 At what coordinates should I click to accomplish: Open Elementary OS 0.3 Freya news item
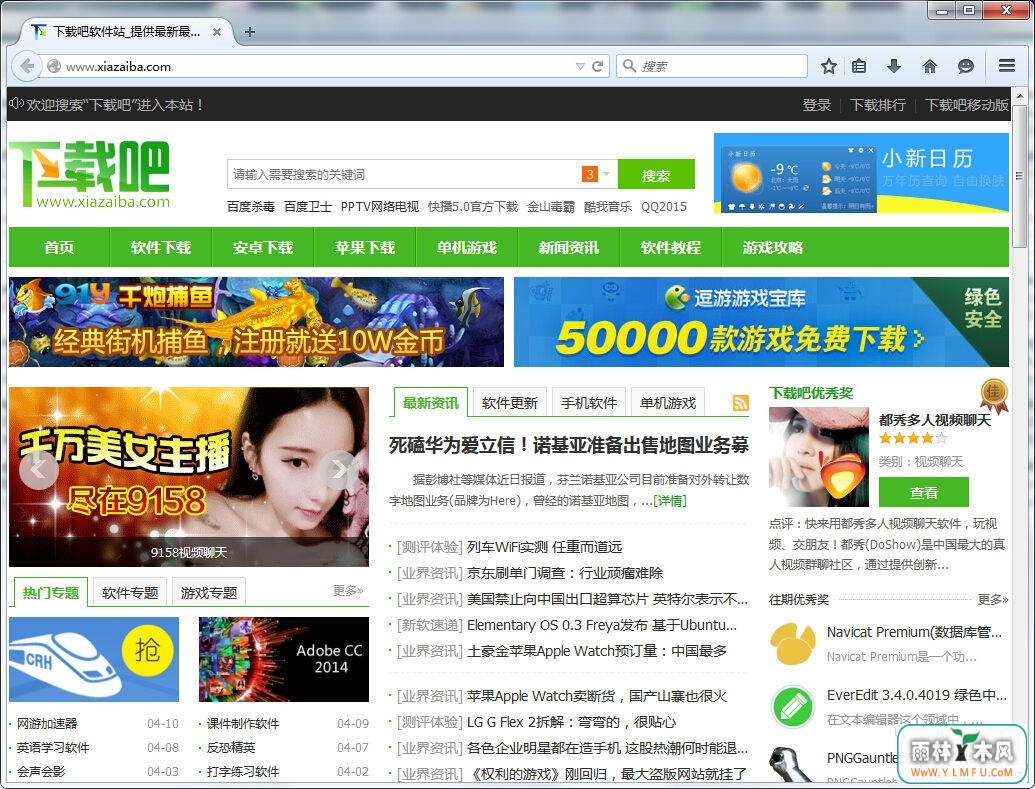[602, 625]
